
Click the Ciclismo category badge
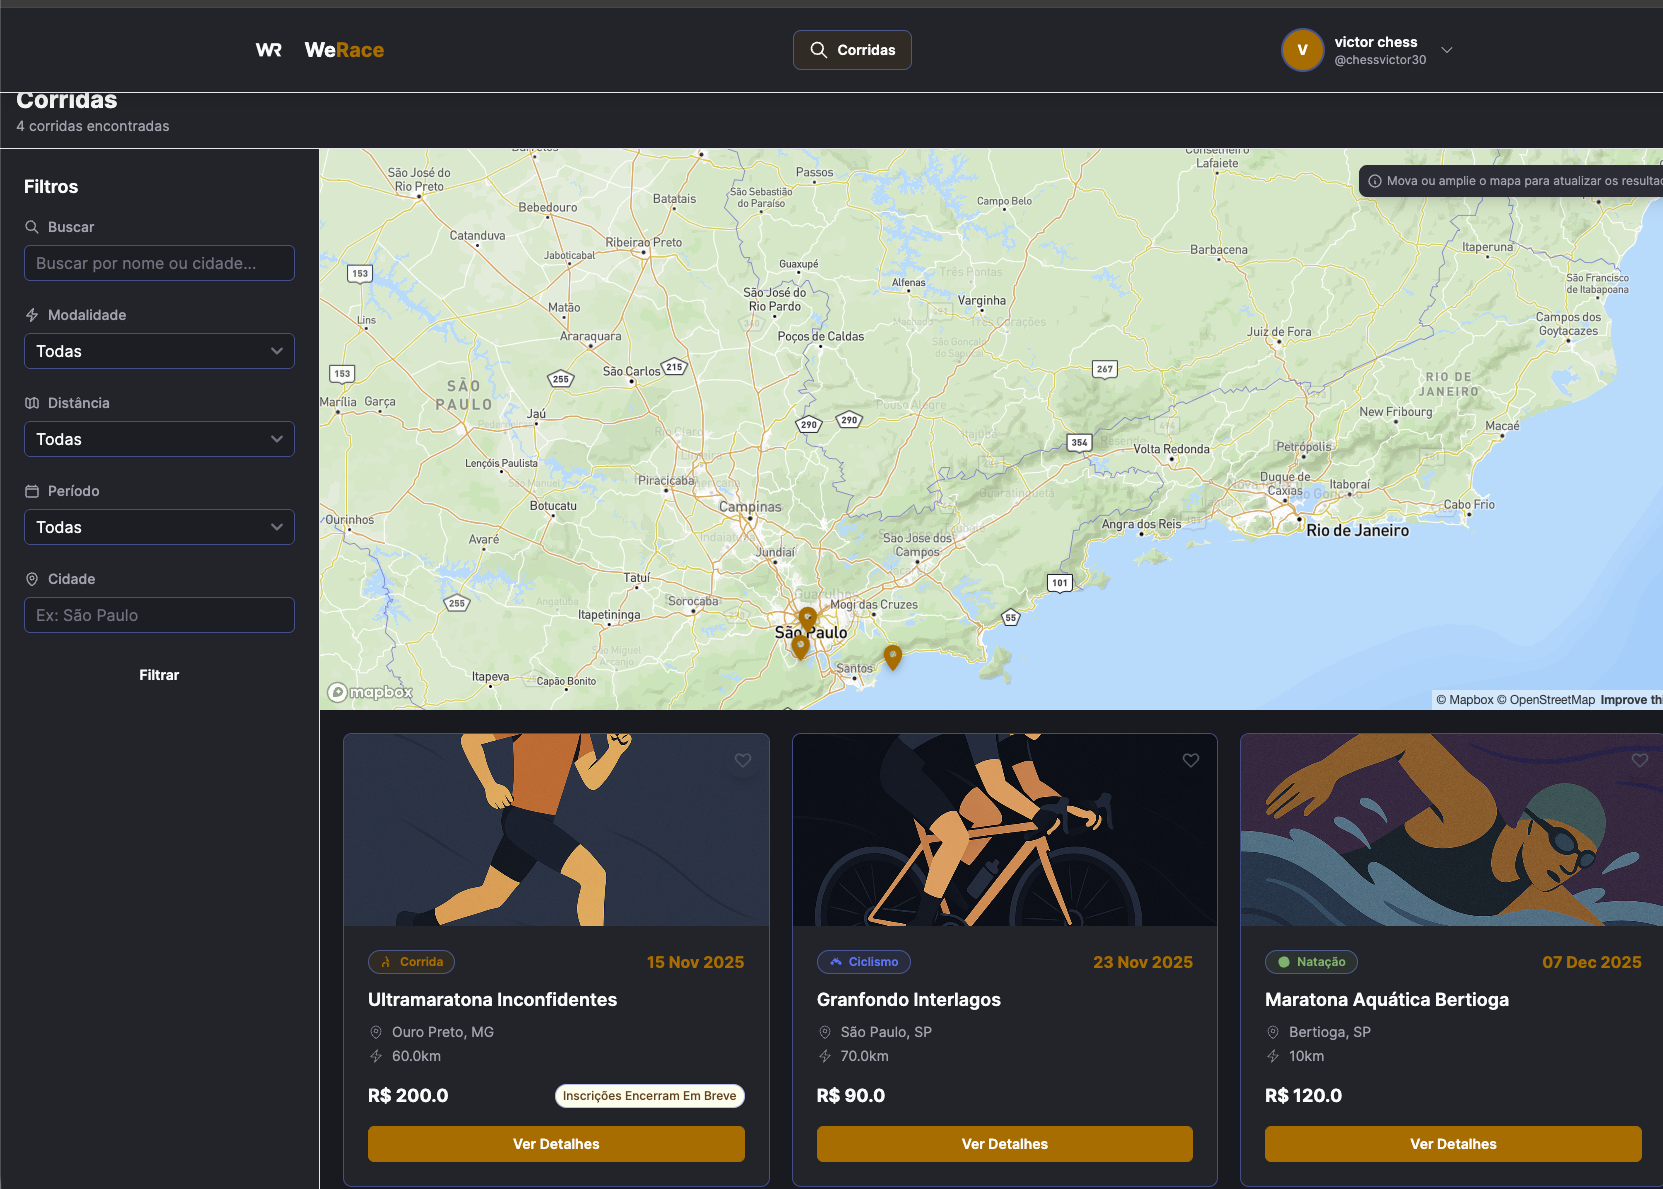863,962
